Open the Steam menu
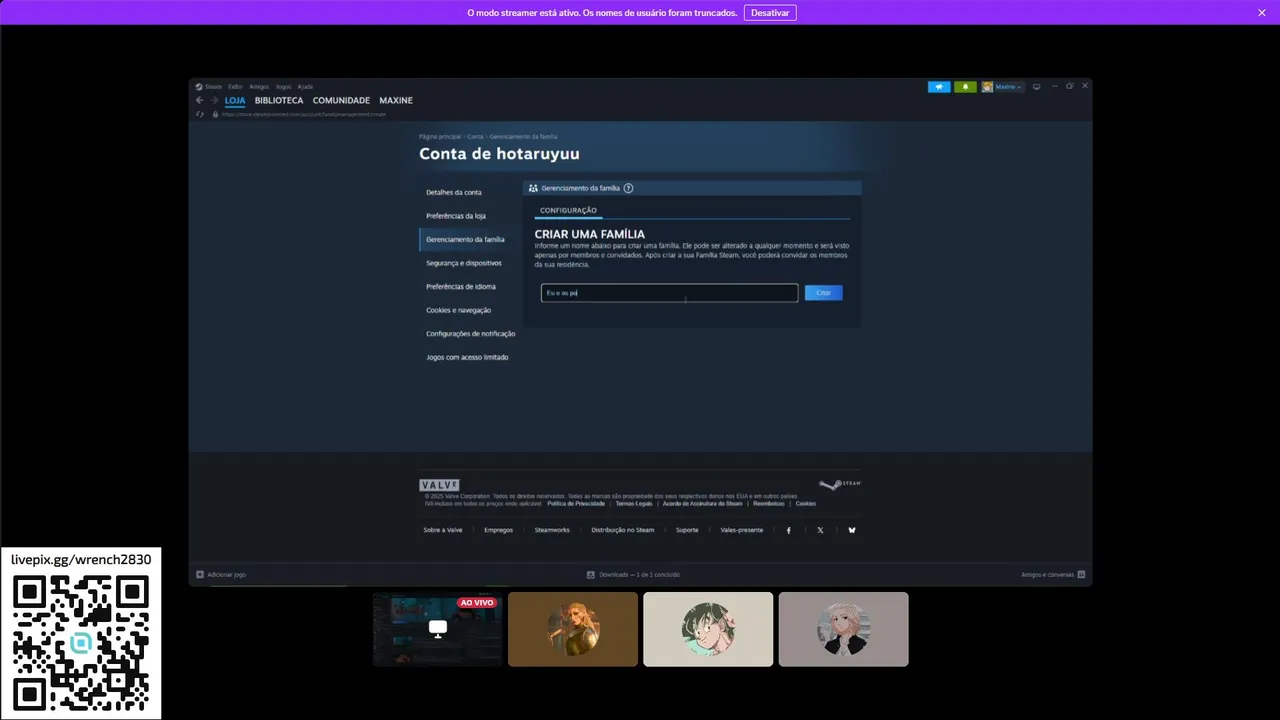Image resolution: width=1280 pixels, height=720 pixels. click(214, 87)
